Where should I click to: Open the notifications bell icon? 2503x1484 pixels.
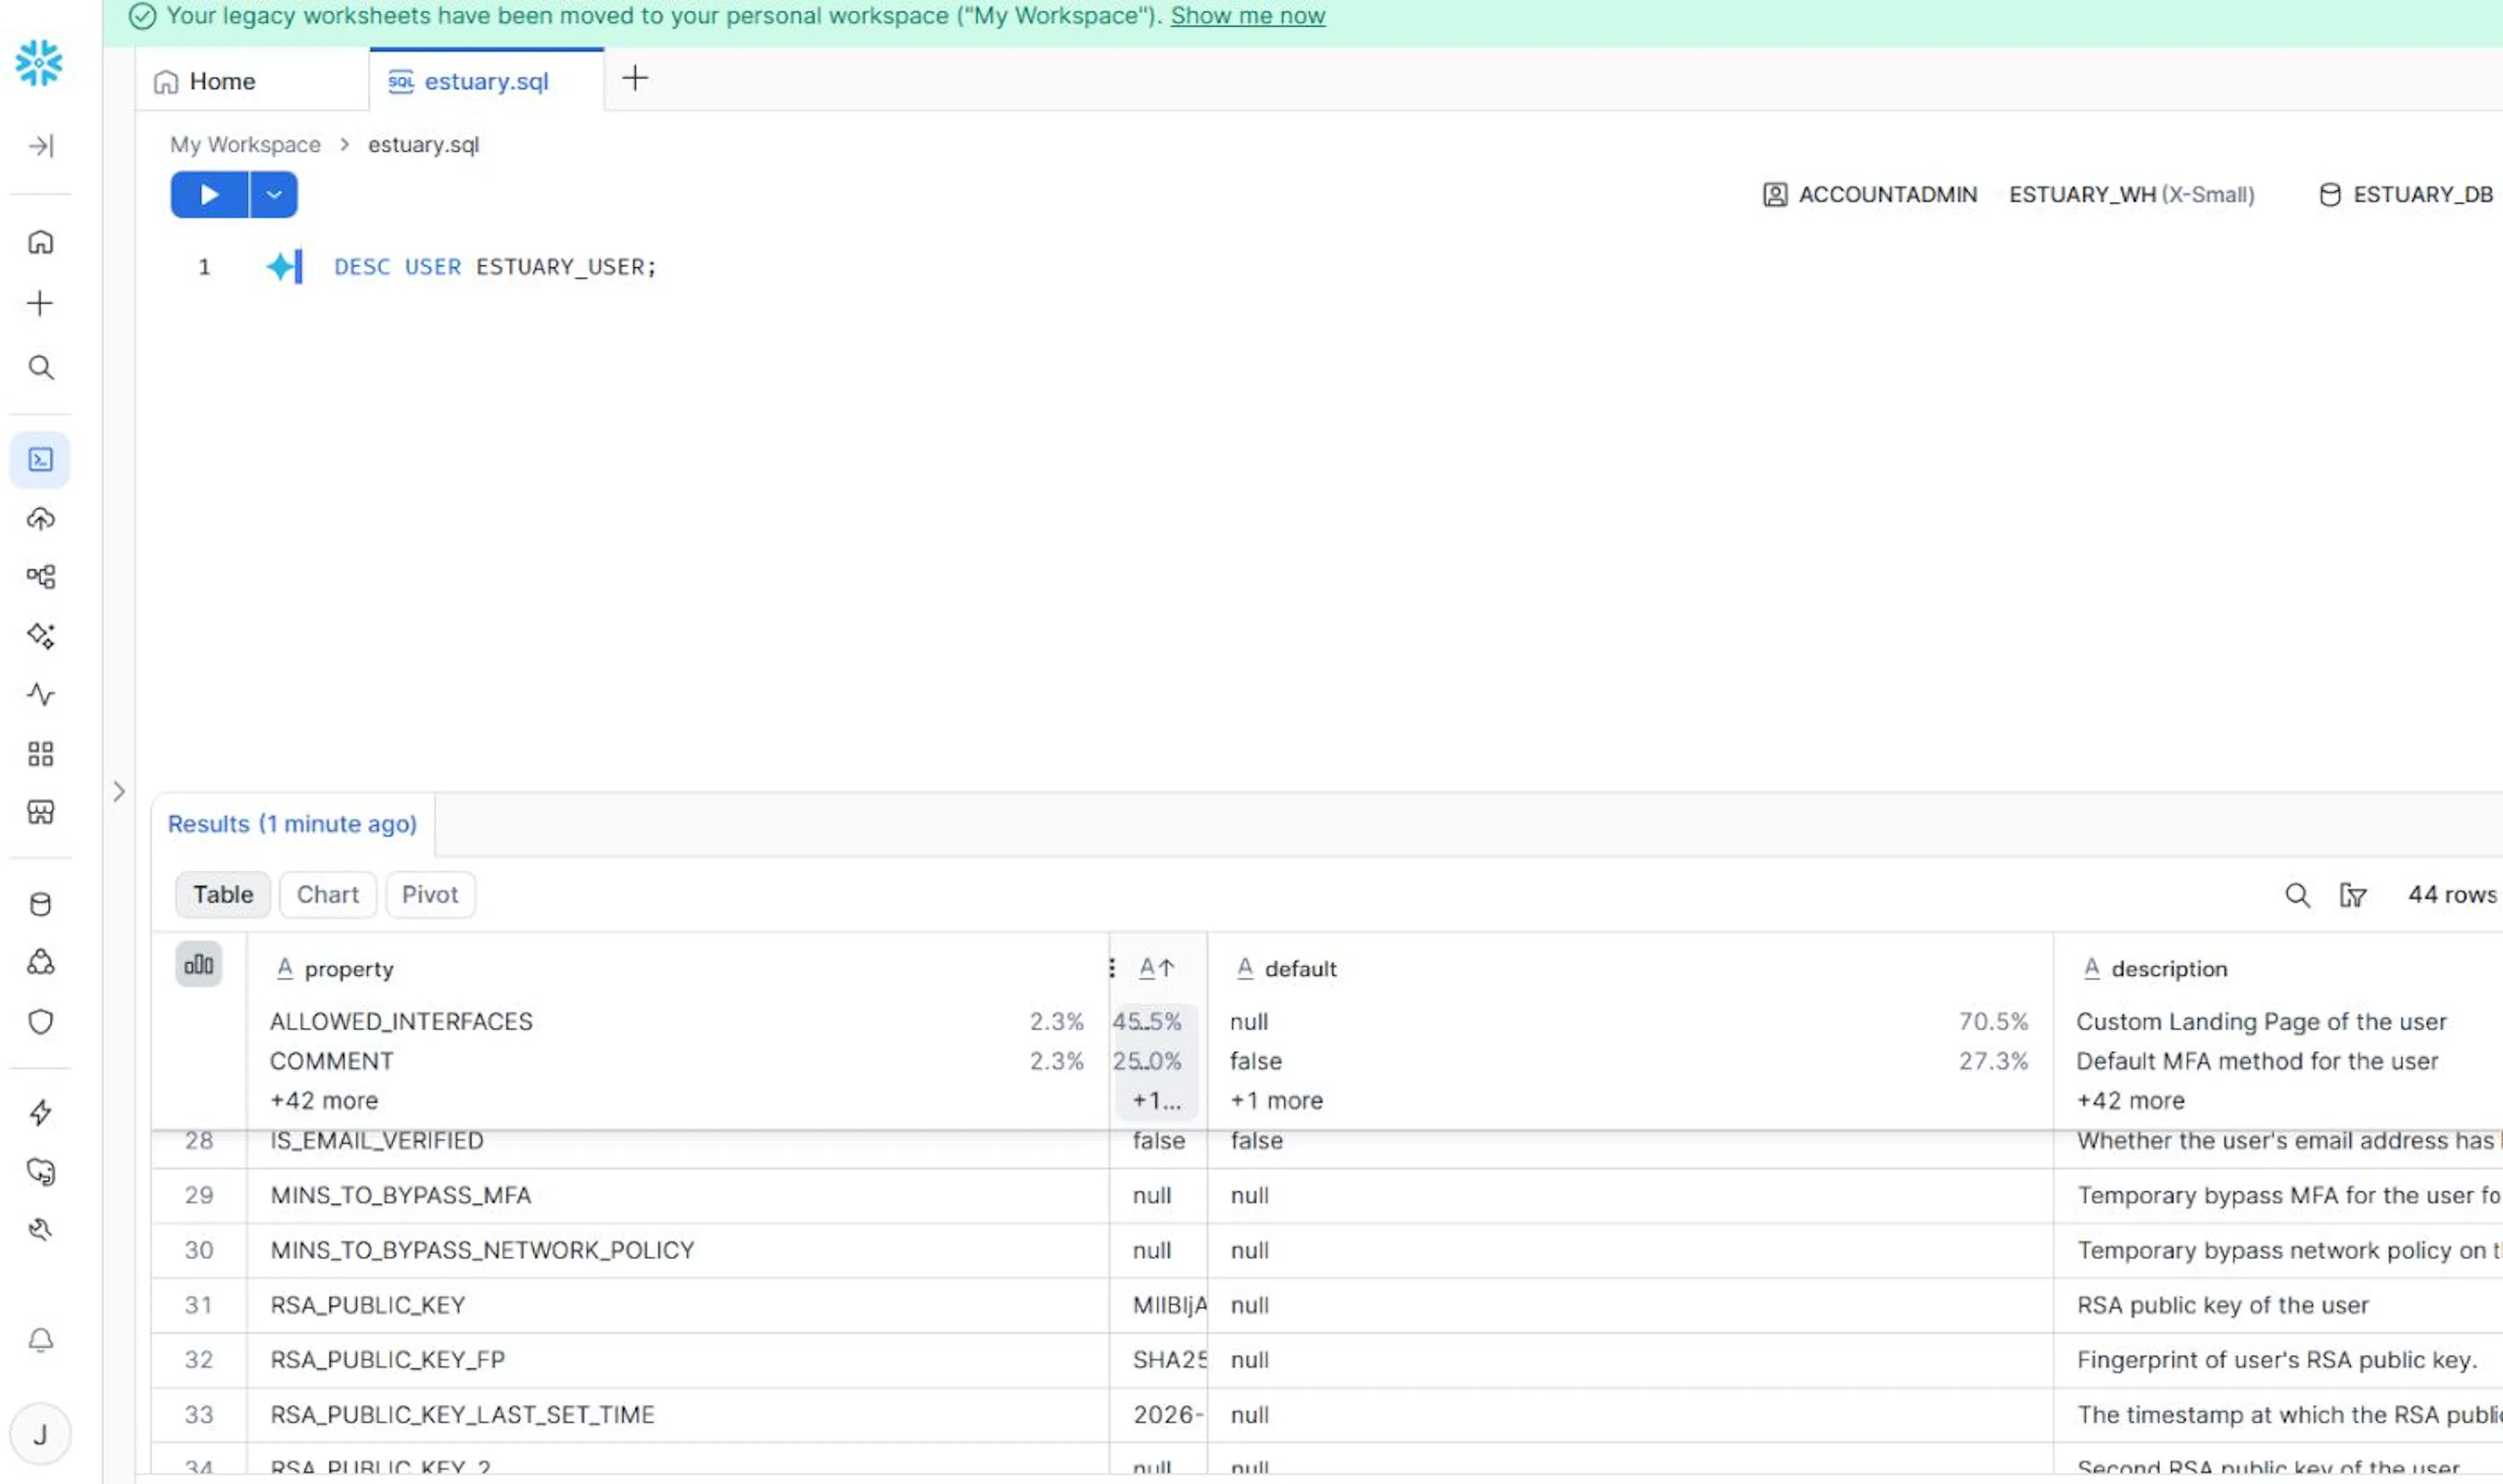pyautogui.click(x=40, y=1340)
